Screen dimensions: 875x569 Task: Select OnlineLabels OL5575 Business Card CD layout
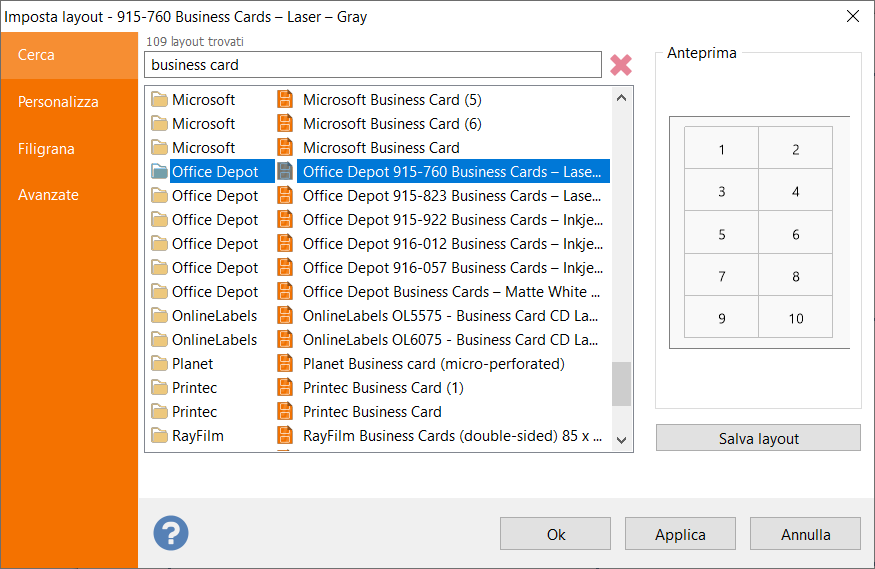tap(450, 316)
